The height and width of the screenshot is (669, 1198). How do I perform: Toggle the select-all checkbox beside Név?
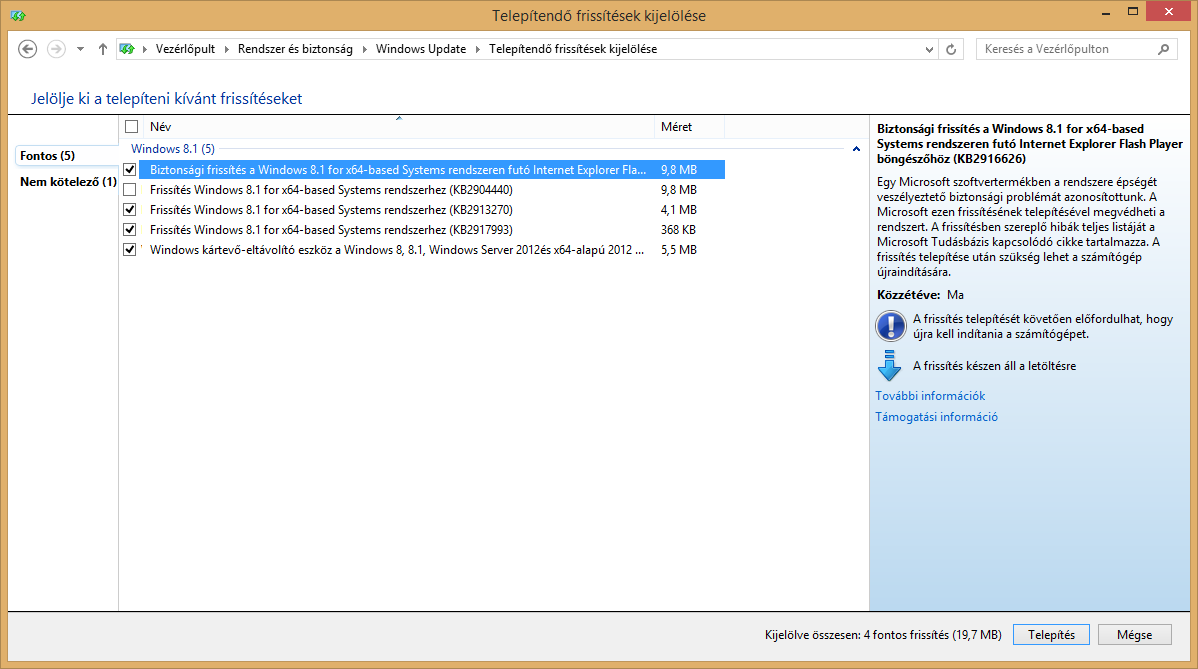(x=131, y=127)
